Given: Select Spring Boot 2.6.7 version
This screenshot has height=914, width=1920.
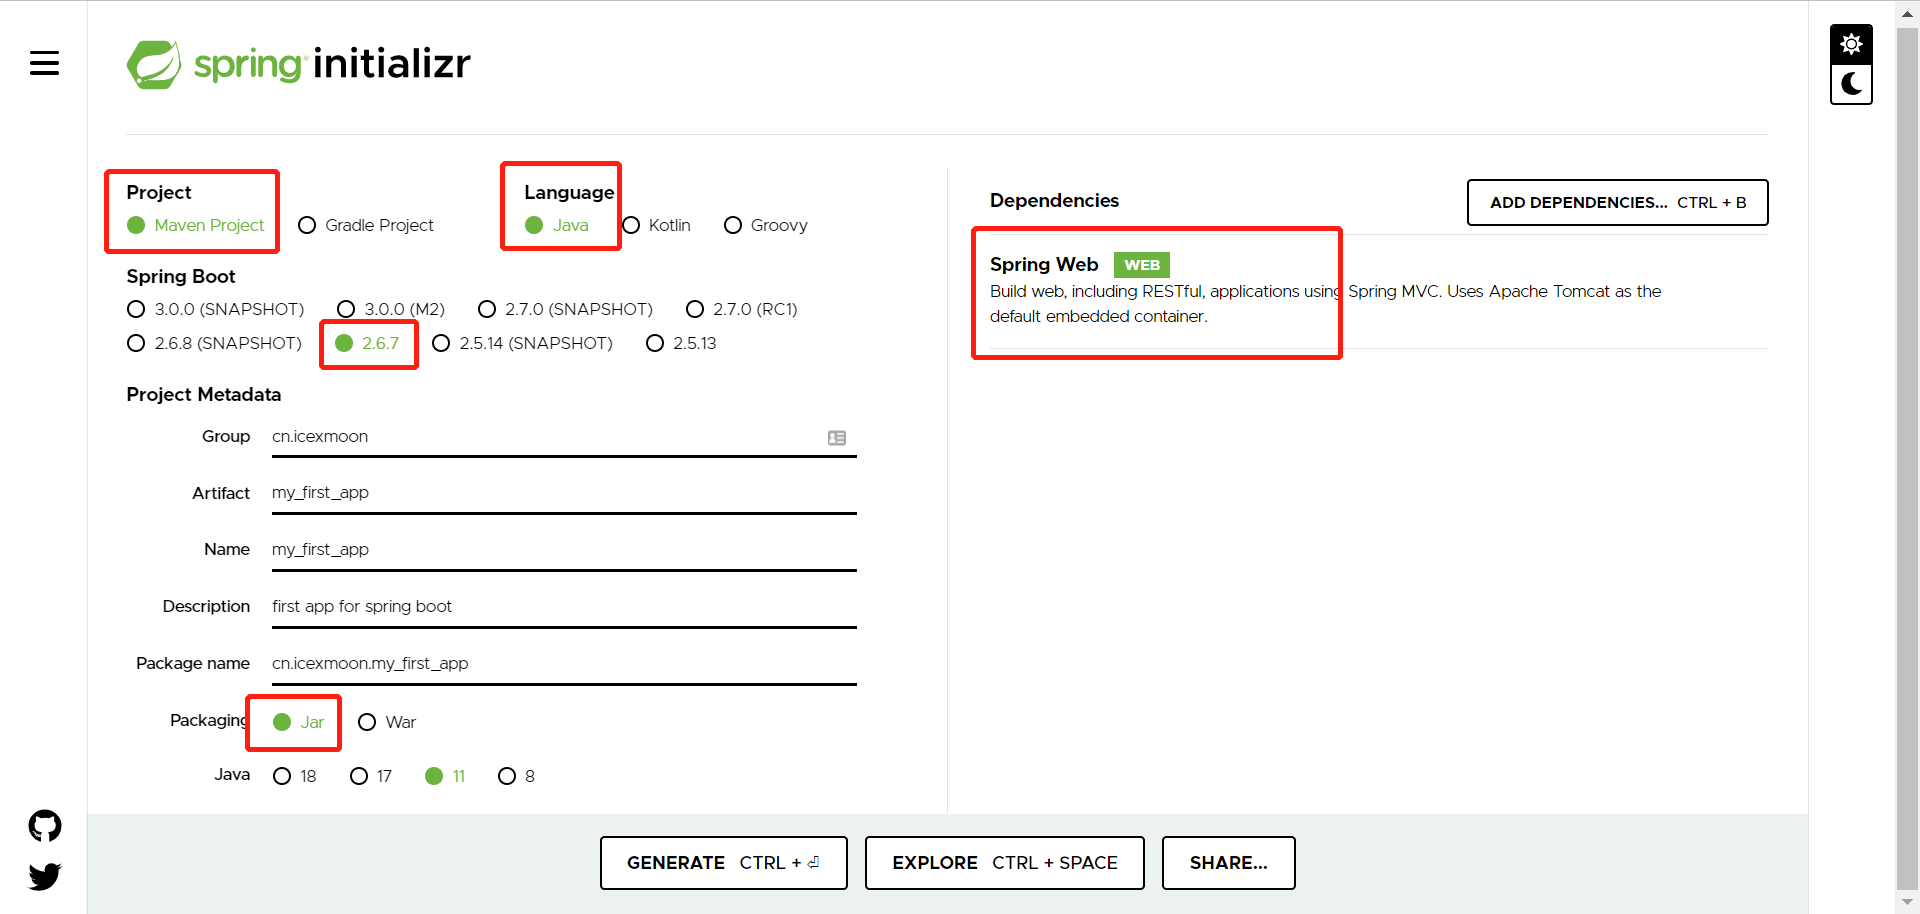Looking at the screenshot, I should point(367,343).
